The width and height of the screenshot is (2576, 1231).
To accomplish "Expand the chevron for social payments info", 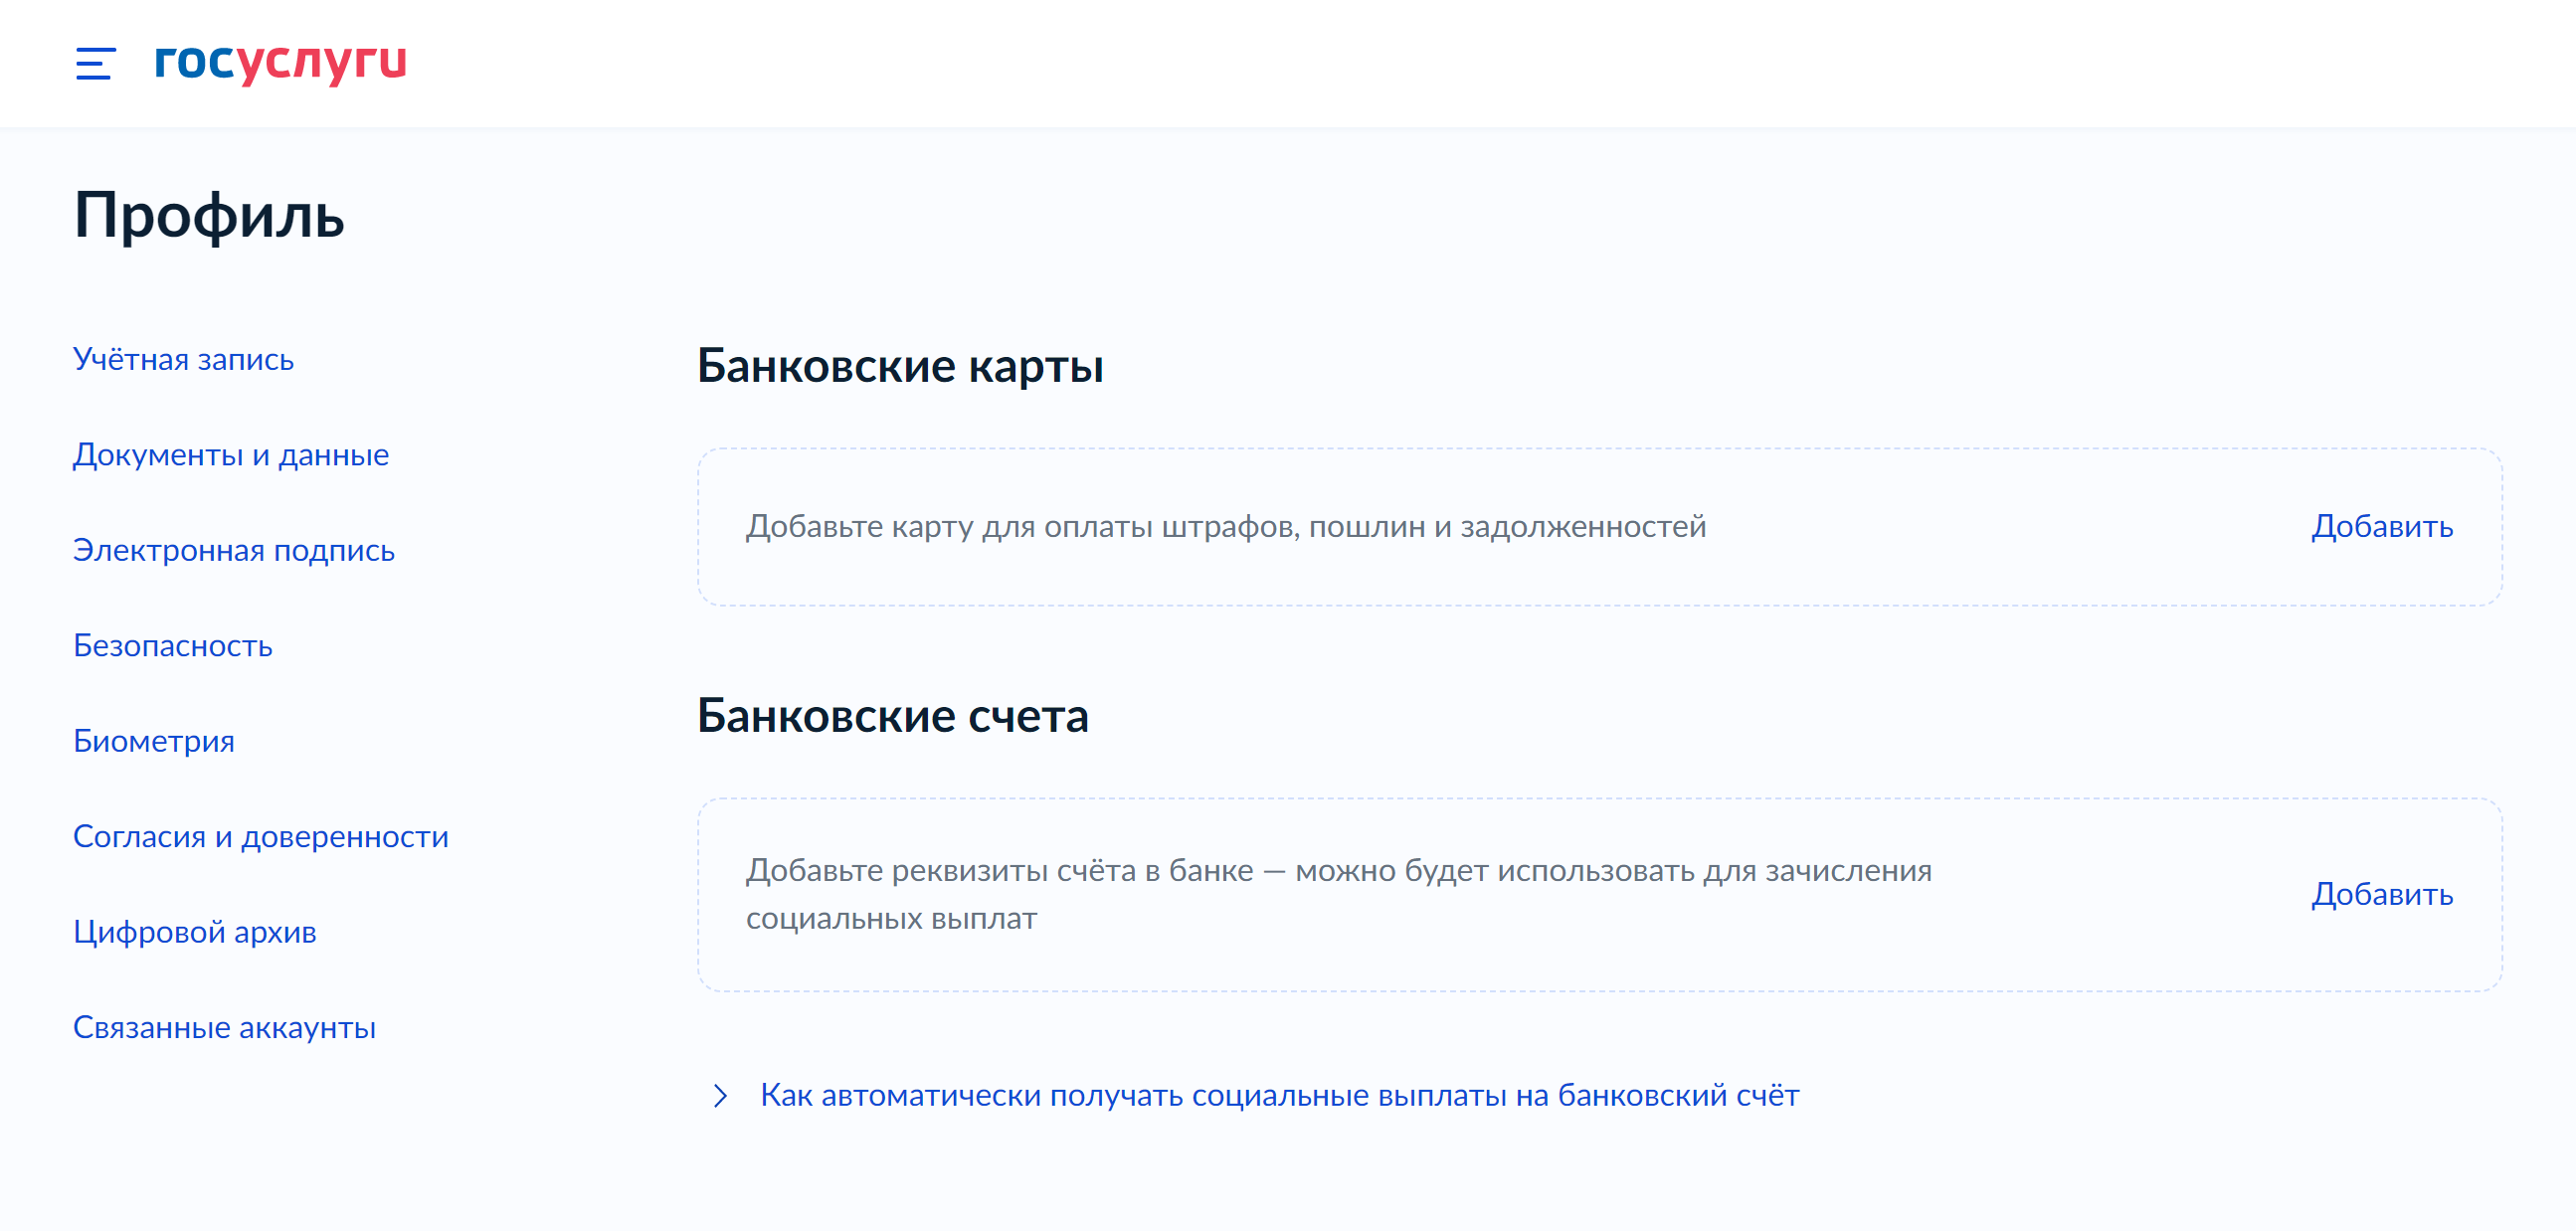I will click(720, 1096).
